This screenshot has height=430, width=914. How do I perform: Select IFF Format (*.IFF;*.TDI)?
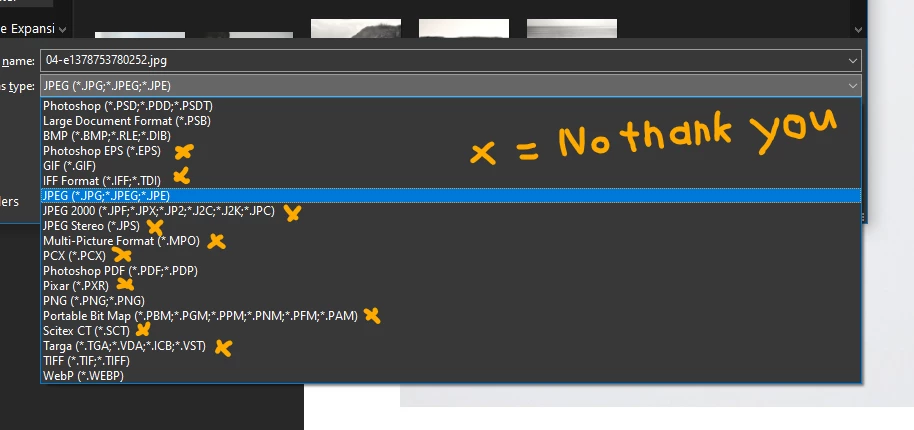451,181
